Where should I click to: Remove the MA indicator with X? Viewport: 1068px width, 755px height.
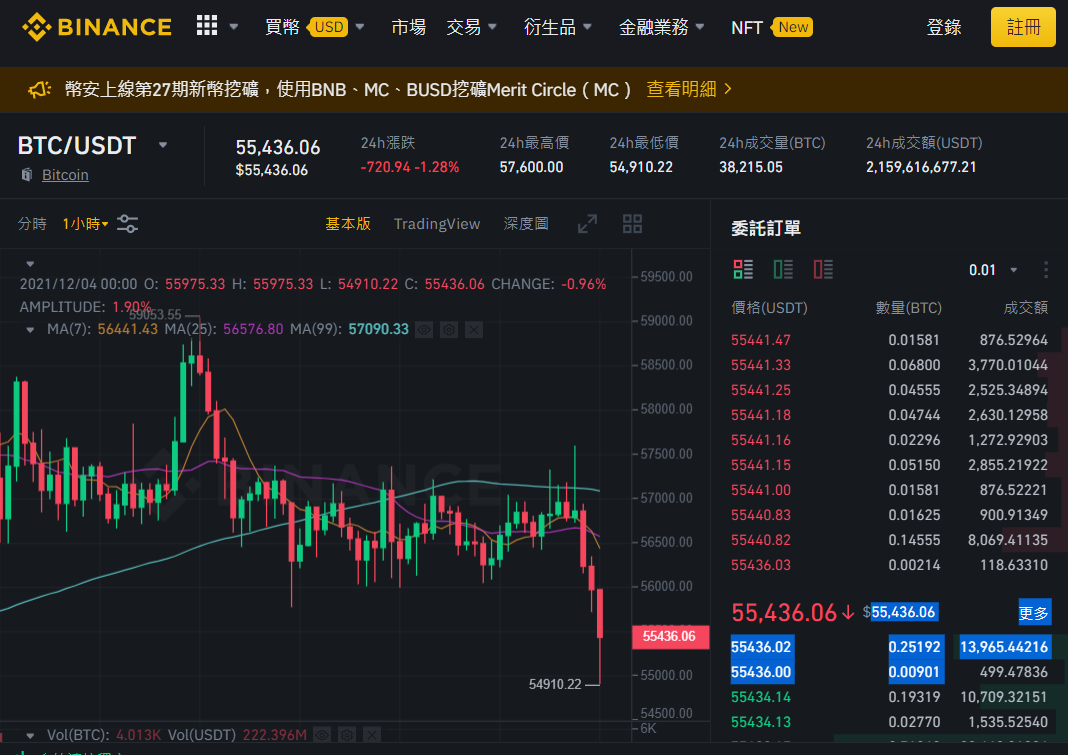[x=474, y=330]
